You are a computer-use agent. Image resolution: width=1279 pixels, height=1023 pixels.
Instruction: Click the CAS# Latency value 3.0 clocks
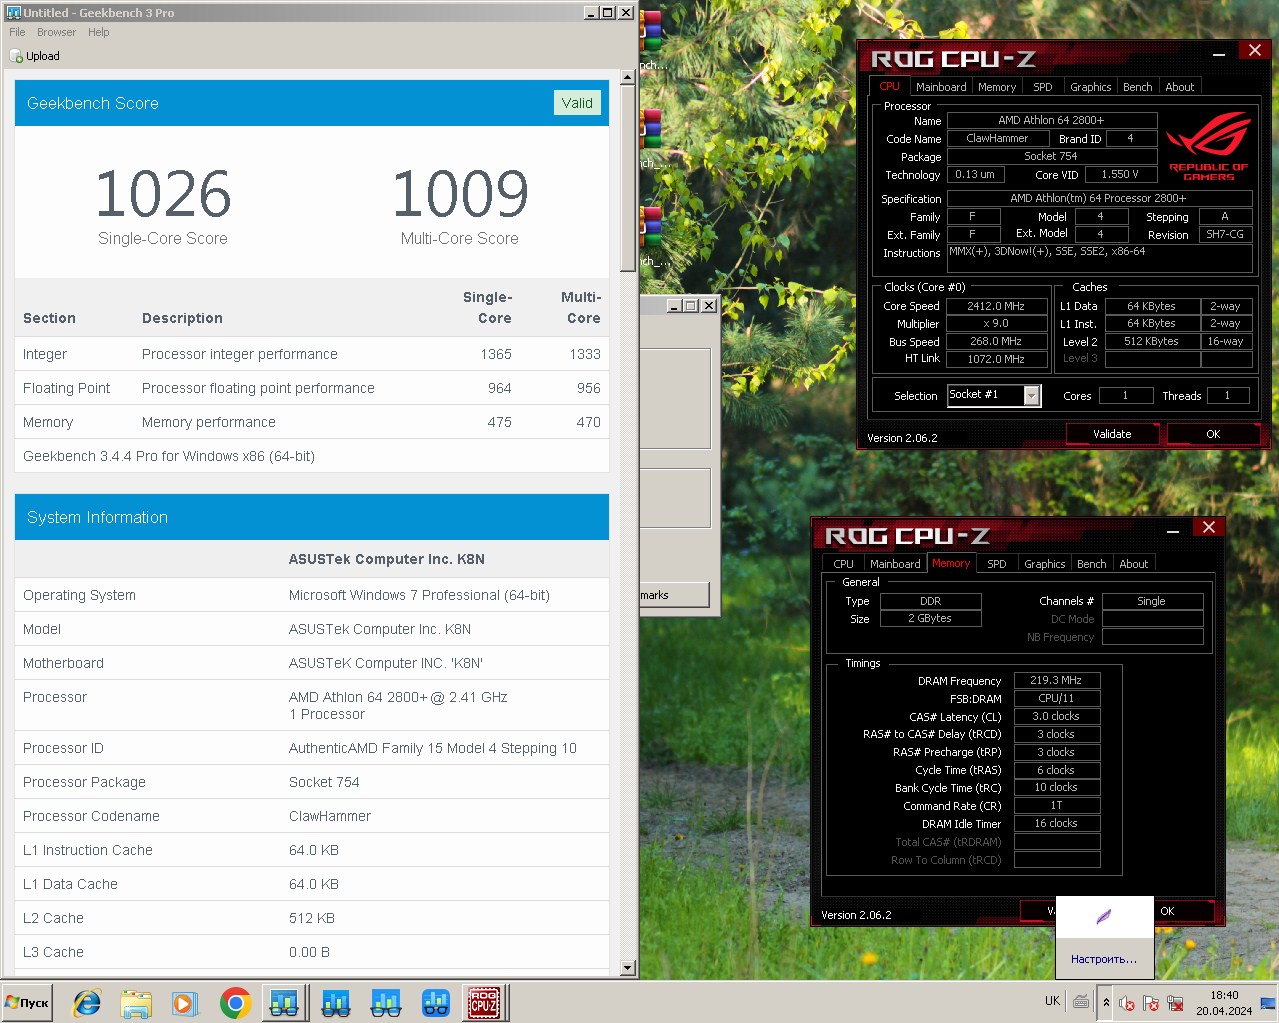click(x=1056, y=716)
